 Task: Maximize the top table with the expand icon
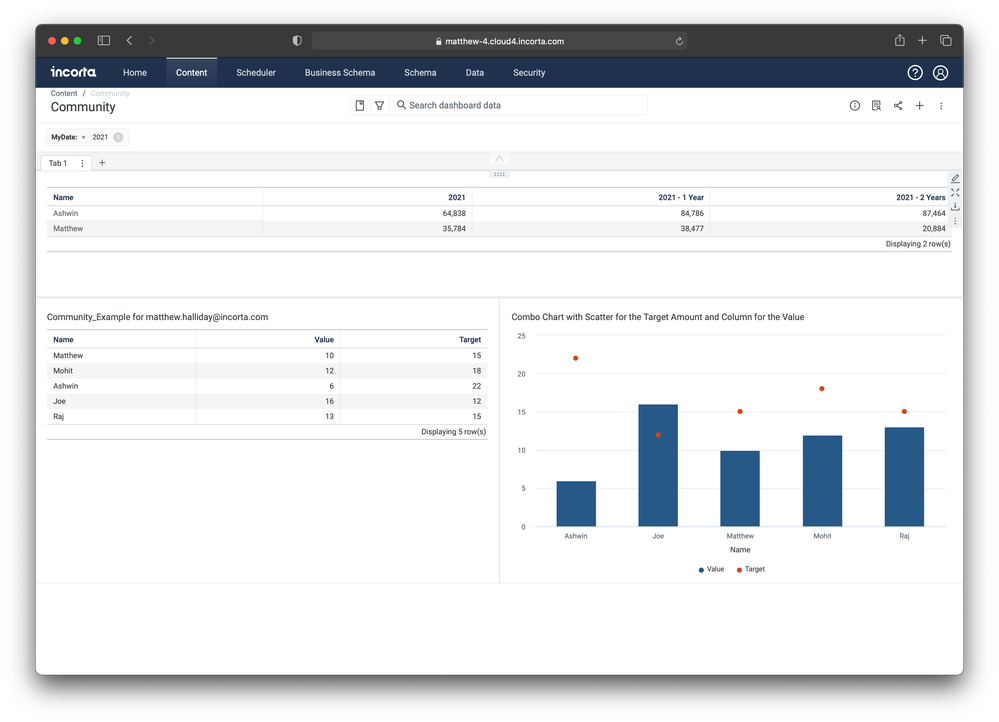click(x=955, y=192)
